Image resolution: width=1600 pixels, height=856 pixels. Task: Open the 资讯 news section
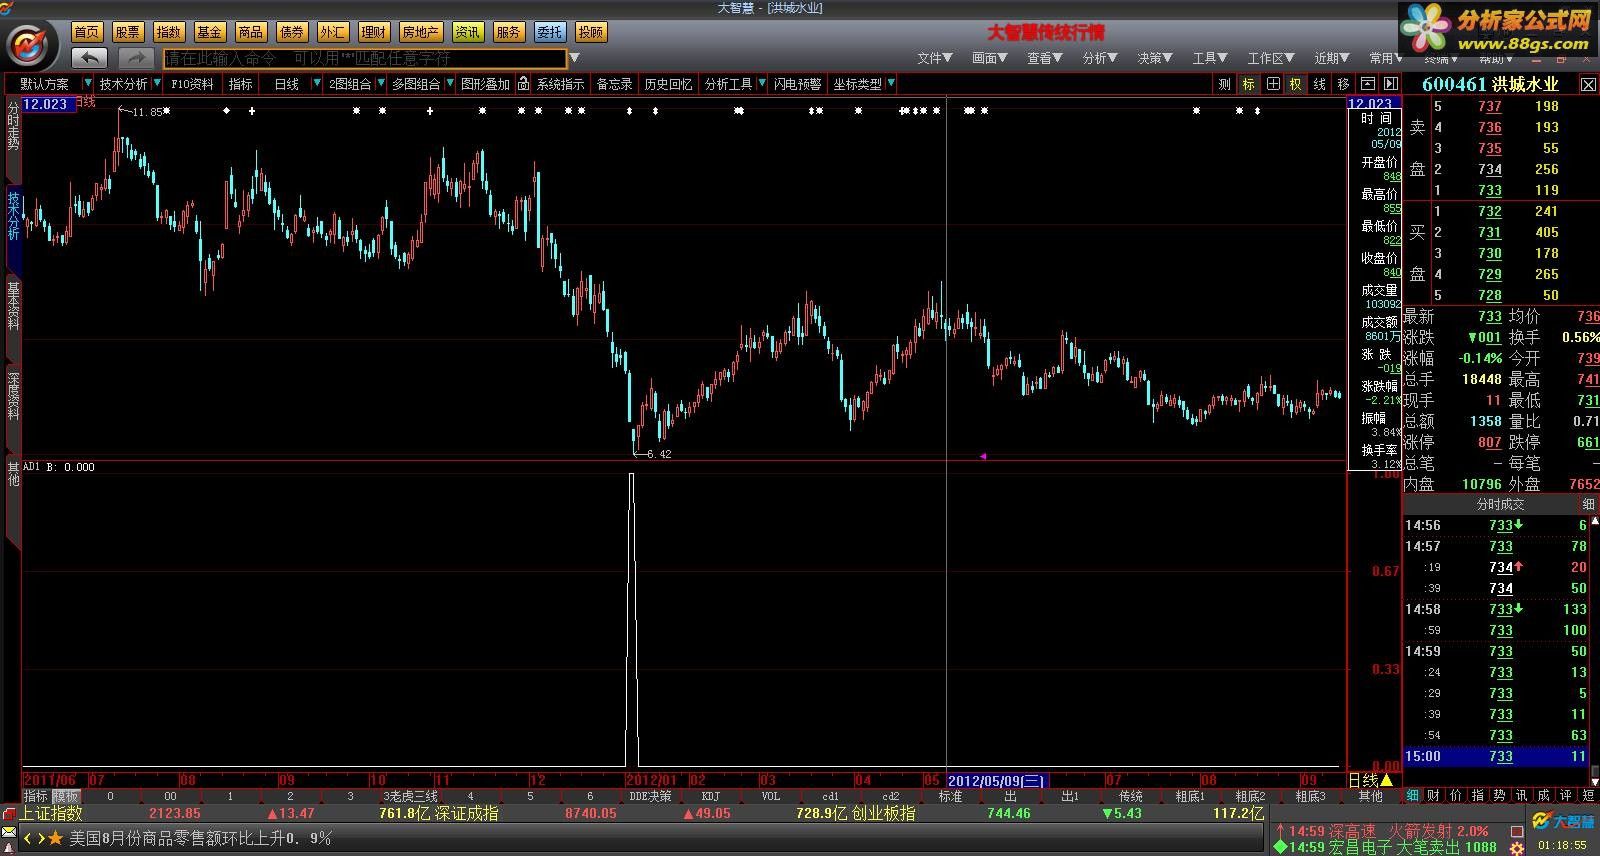(x=467, y=32)
